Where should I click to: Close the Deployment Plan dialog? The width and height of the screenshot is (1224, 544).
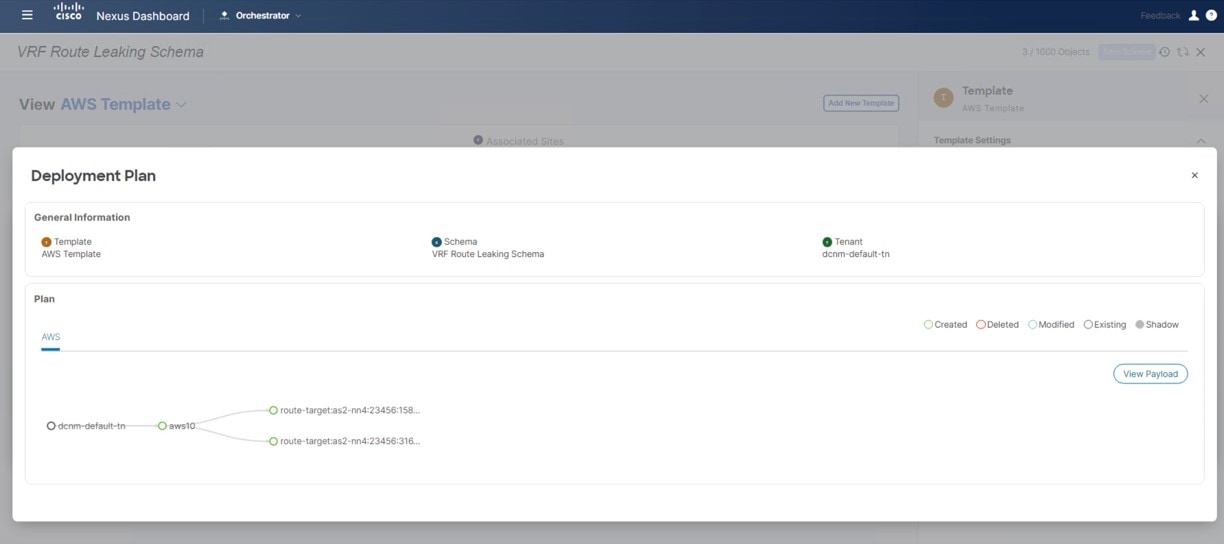click(1194, 175)
